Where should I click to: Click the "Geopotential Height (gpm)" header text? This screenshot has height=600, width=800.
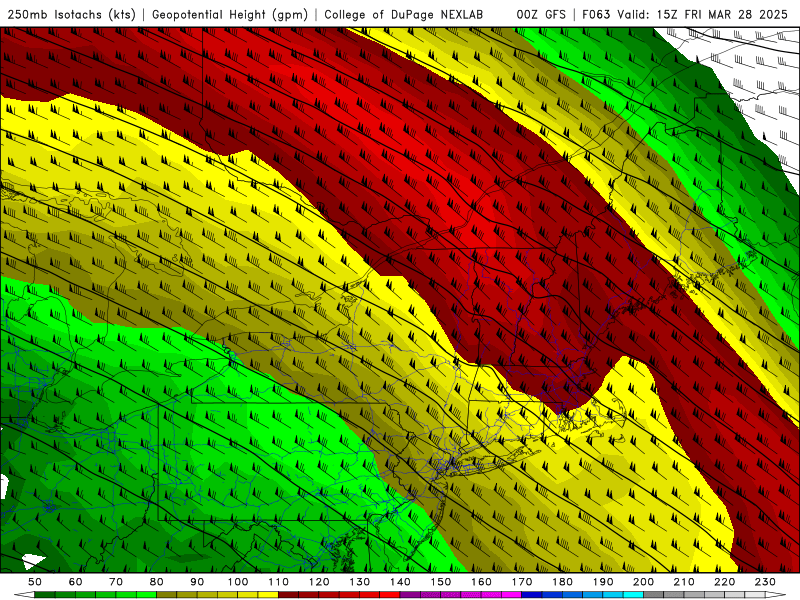(230, 14)
